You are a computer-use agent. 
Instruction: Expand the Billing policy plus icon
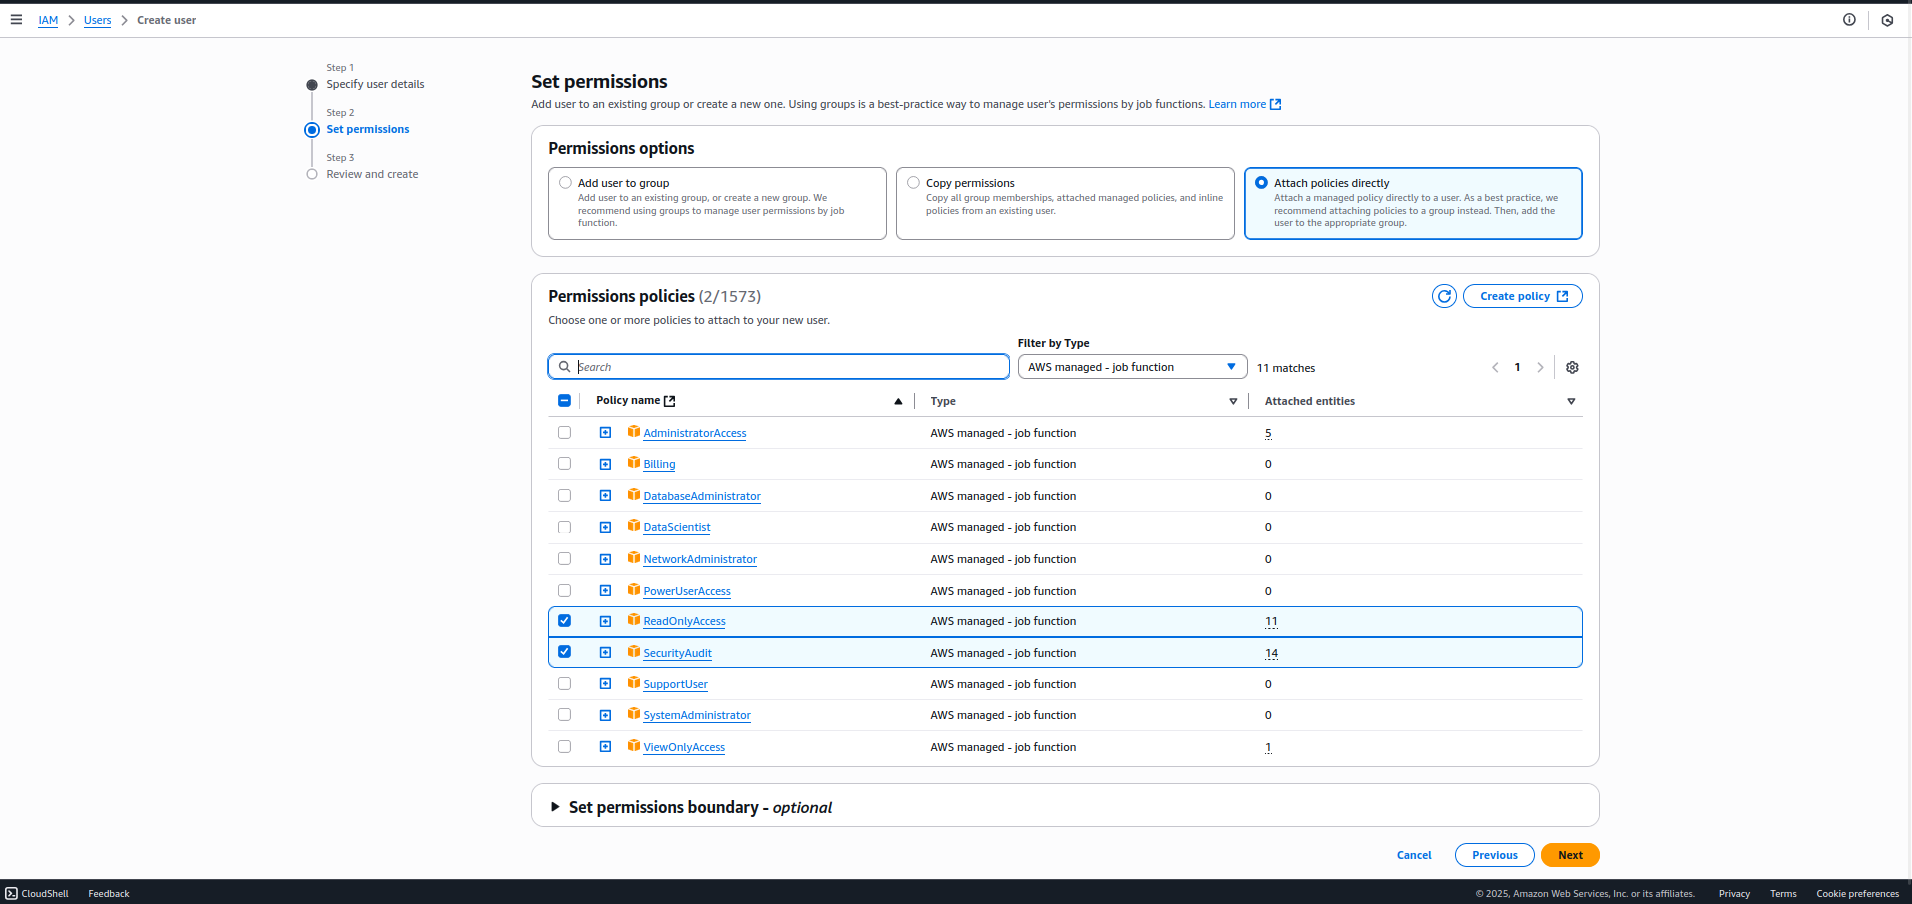(605, 464)
